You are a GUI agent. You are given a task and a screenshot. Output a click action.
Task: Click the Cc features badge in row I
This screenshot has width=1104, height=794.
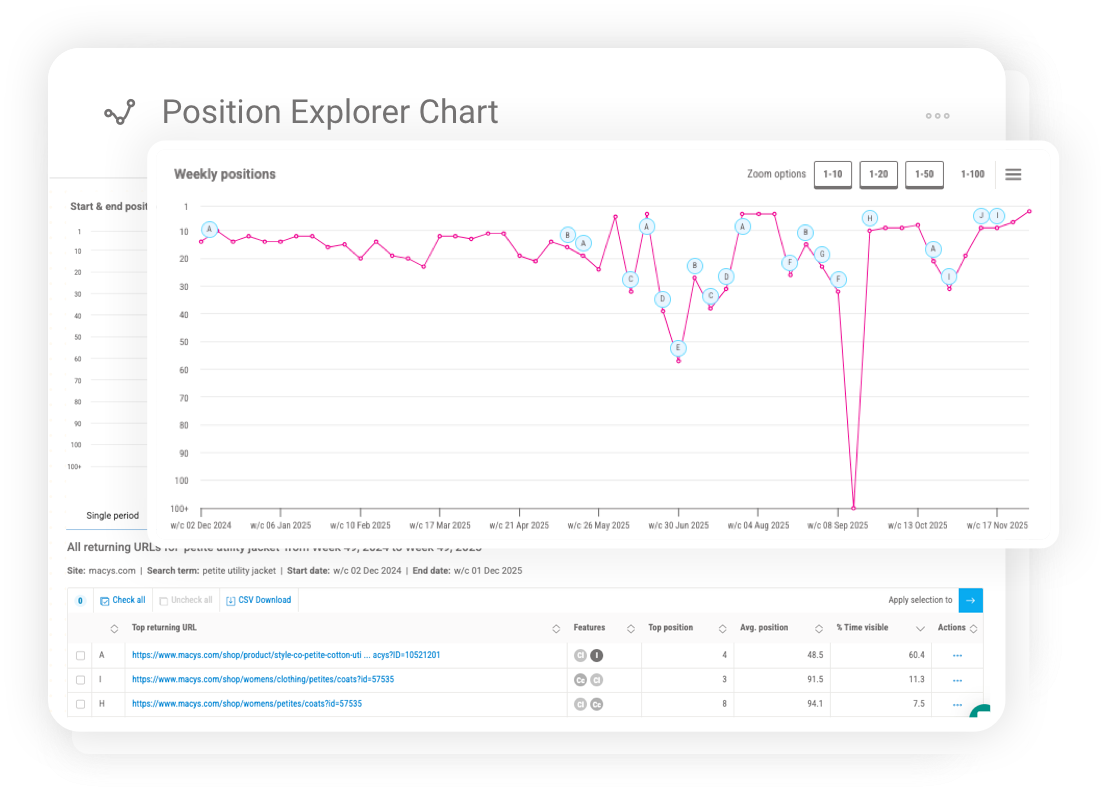point(580,679)
